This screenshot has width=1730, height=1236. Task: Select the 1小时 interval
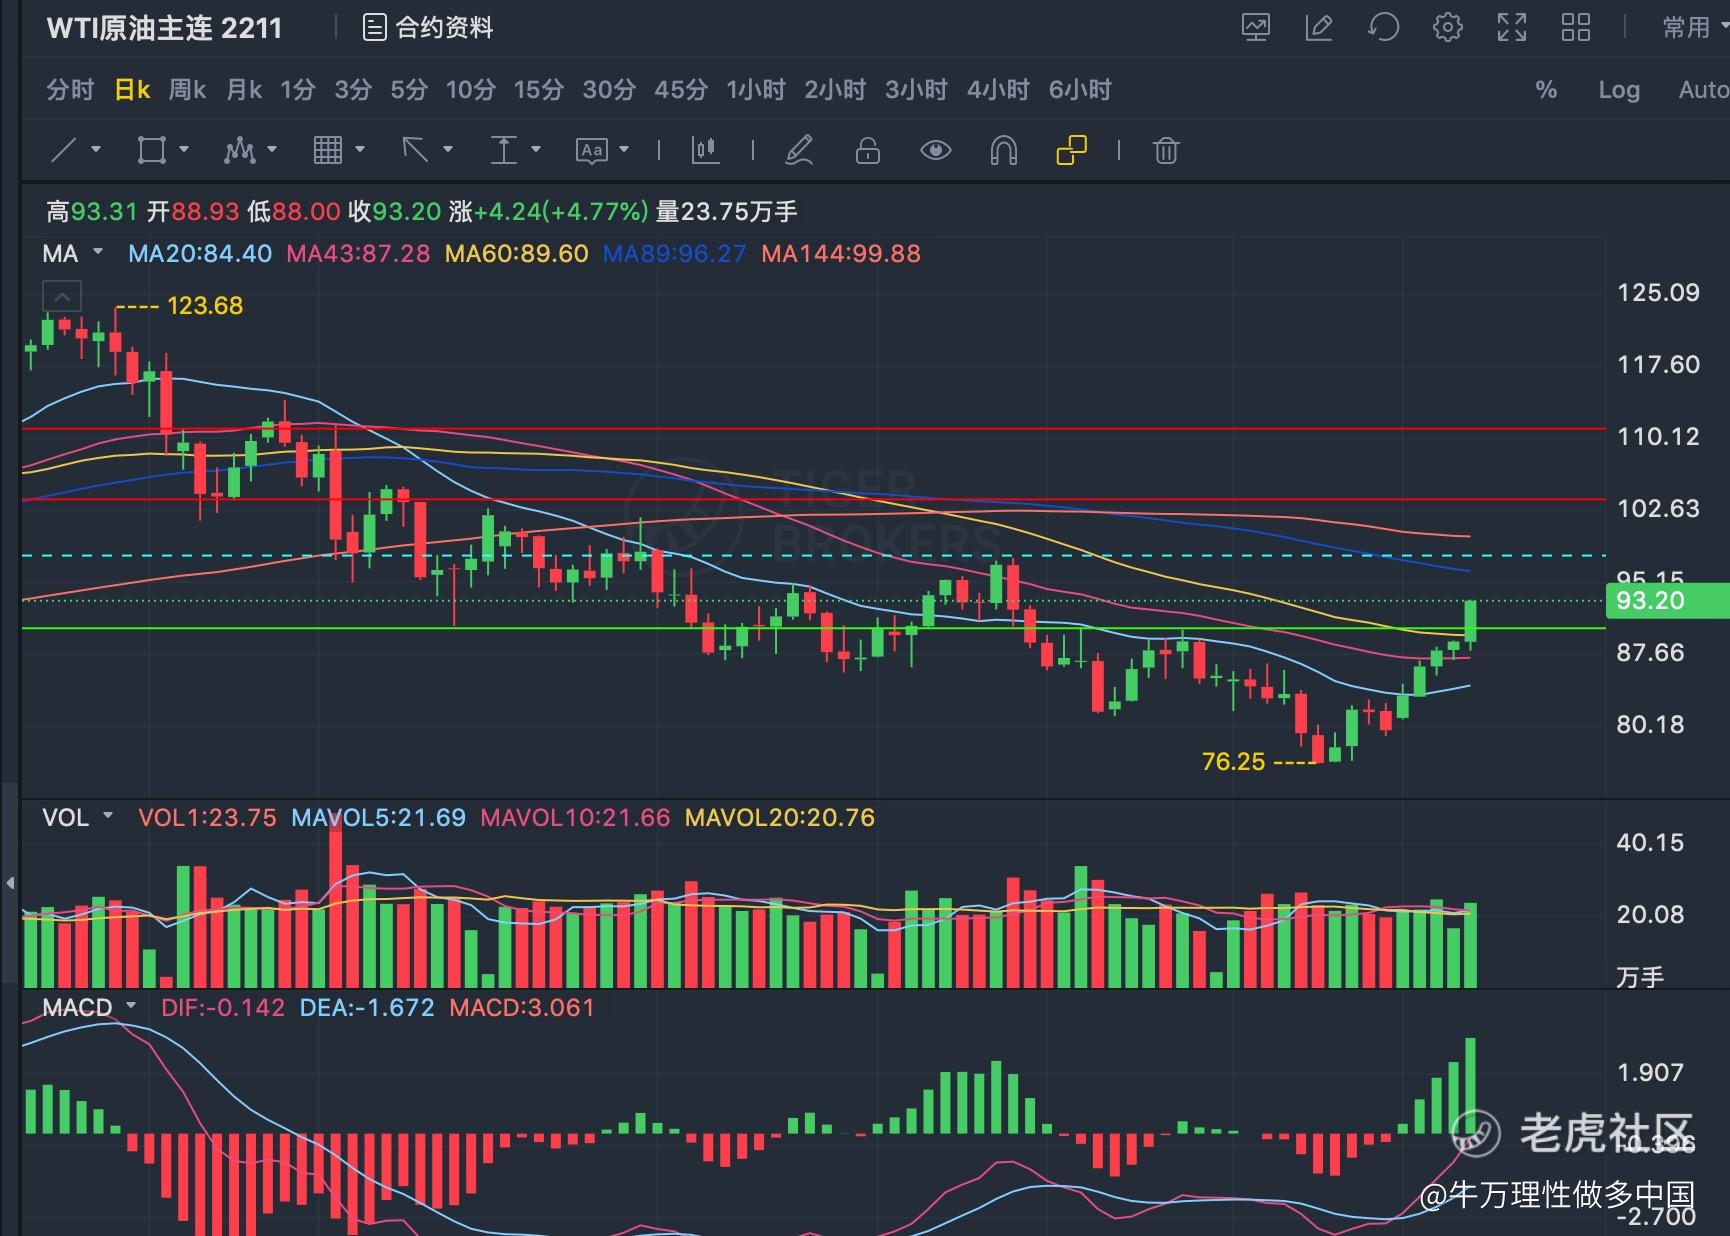tap(756, 90)
